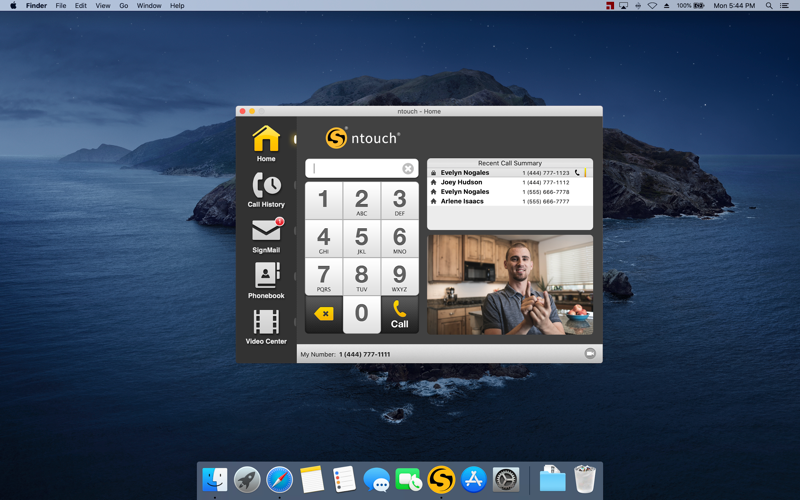Select Joey Hudson in Recent Call Summary
Viewport: 800px width, 500px height.
pyautogui.click(x=510, y=182)
